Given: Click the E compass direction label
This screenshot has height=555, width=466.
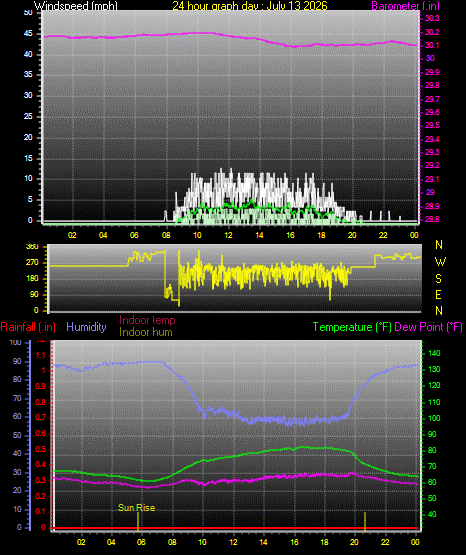Looking at the screenshot, I should tap(438, 295).
